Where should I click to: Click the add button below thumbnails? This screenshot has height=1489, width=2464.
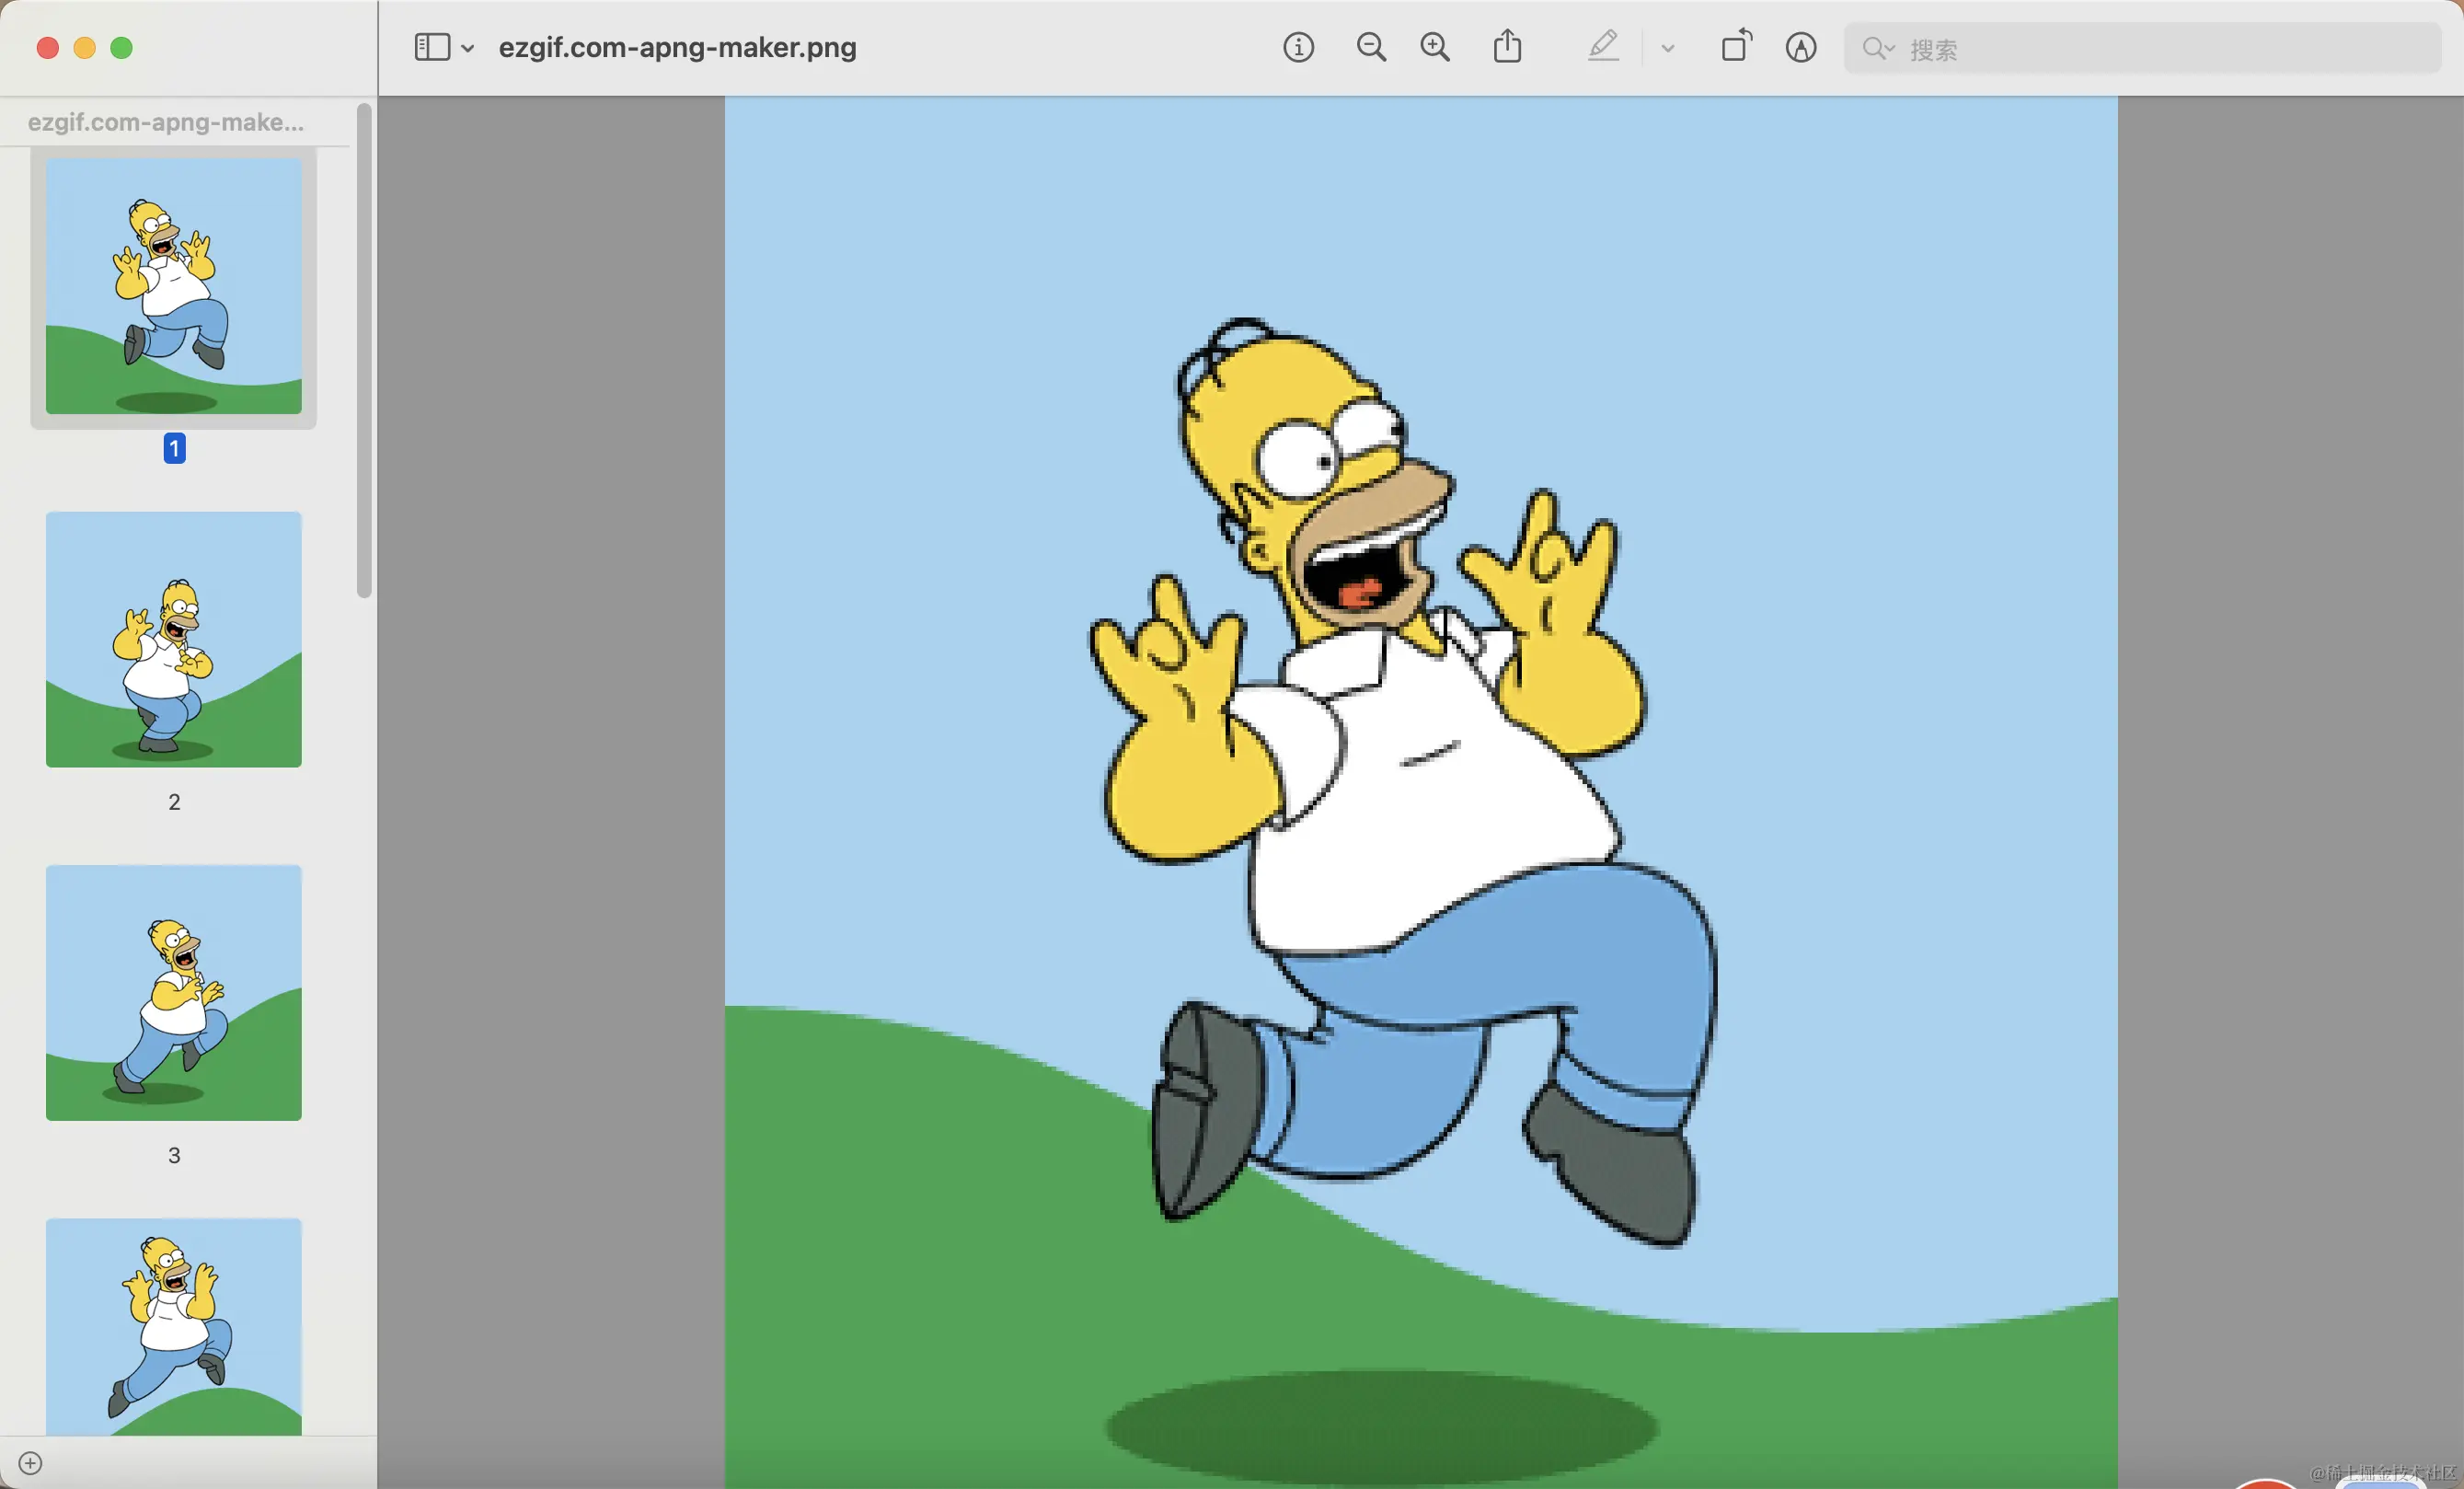click(30, 1463)
